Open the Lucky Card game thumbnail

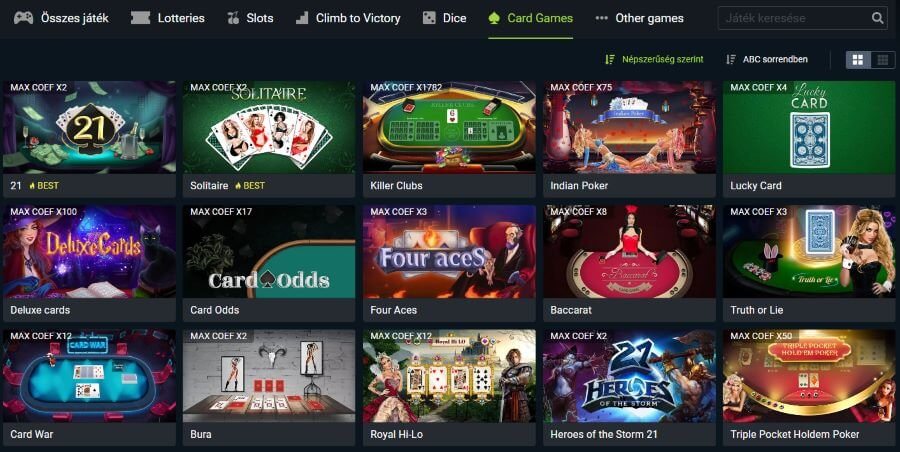[809, 128]
